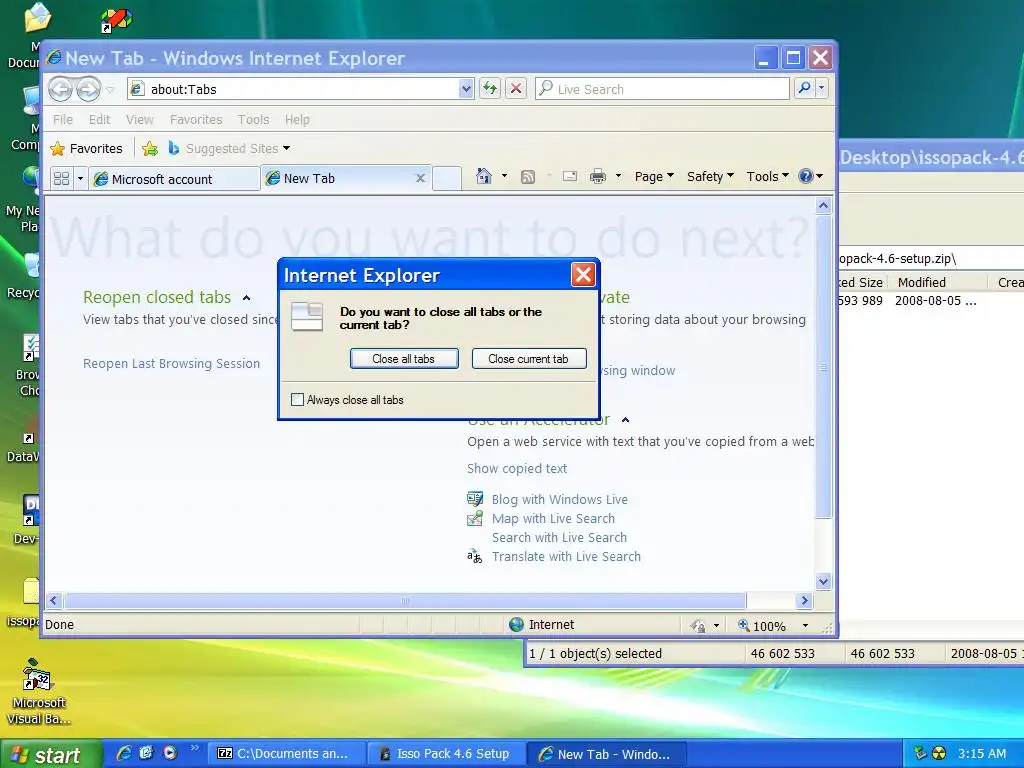Screen dimensions: 1024x768
Task: Click Map with Live Search link
Action: tap(553, 519)
